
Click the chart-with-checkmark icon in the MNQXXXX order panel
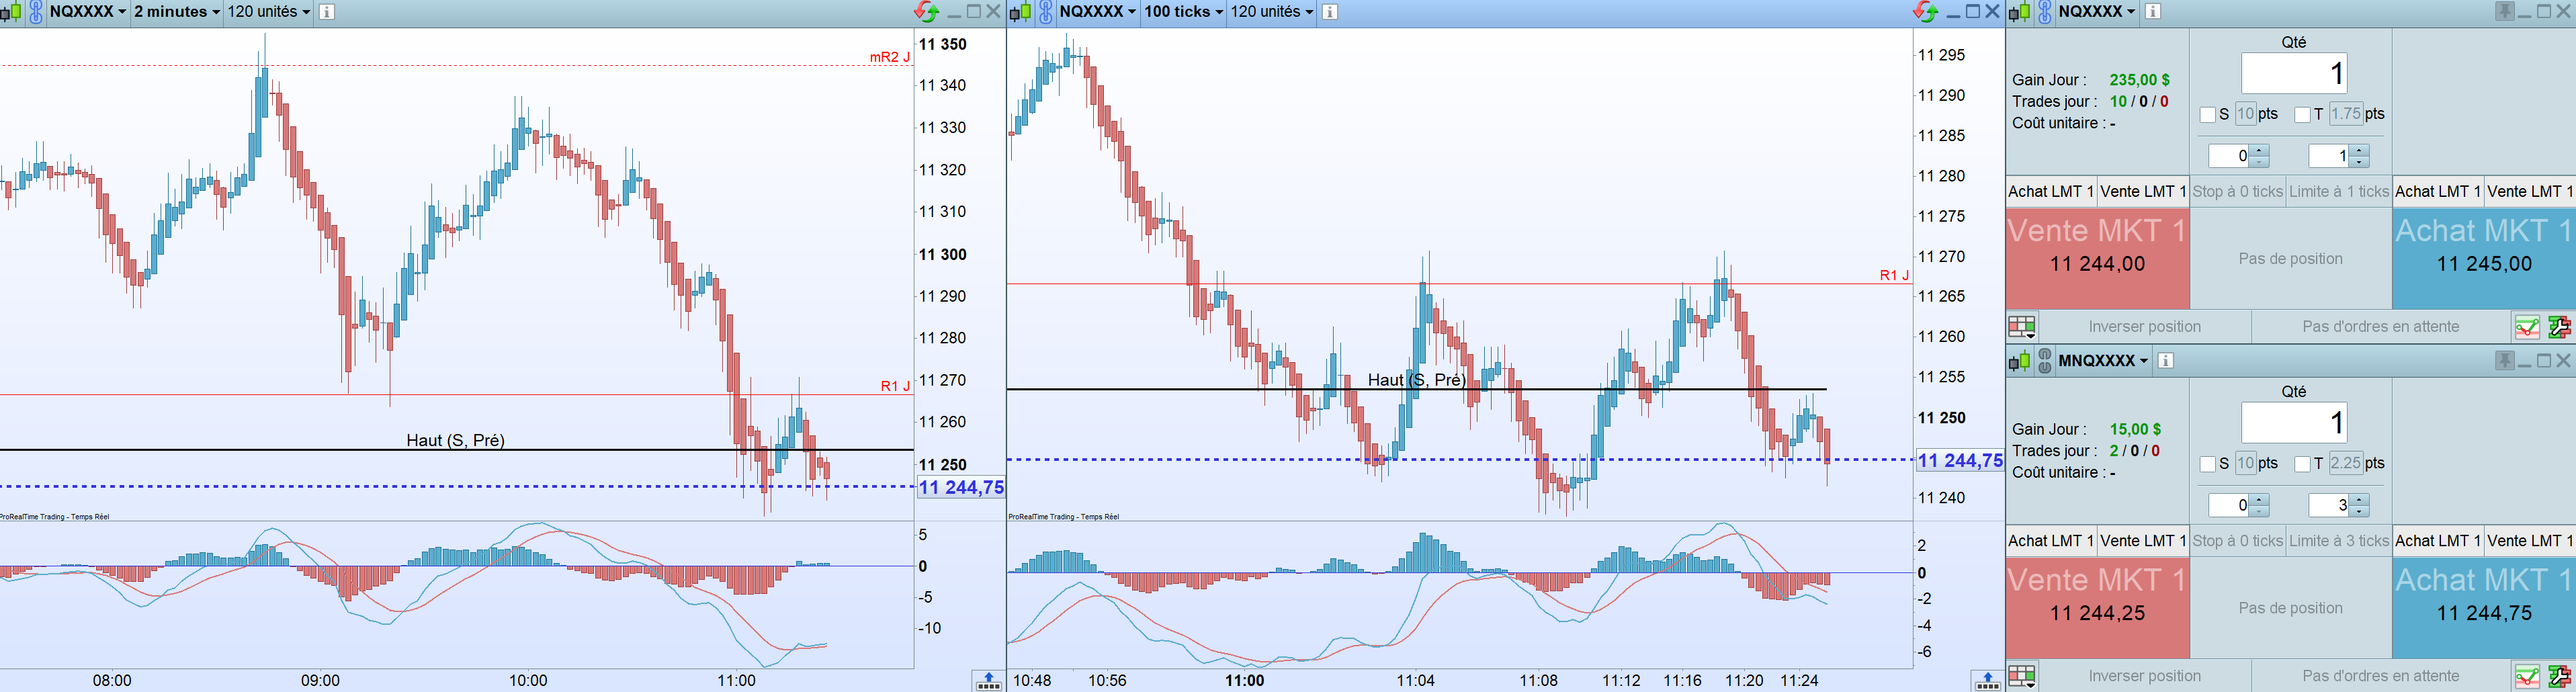2527,676
